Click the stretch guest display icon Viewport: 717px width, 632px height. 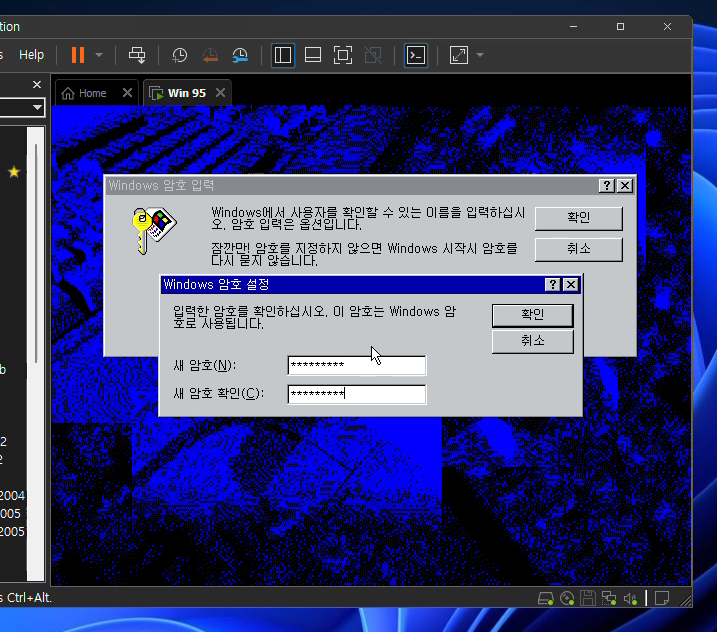(x=459, y=55)
